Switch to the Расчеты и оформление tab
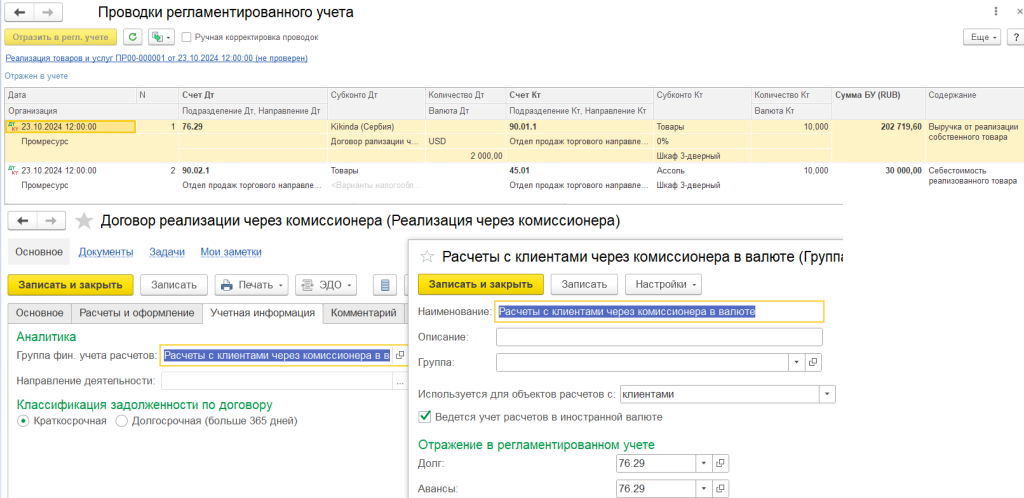The width and height of the screenshot is (1024, 498). click(137, 313)
